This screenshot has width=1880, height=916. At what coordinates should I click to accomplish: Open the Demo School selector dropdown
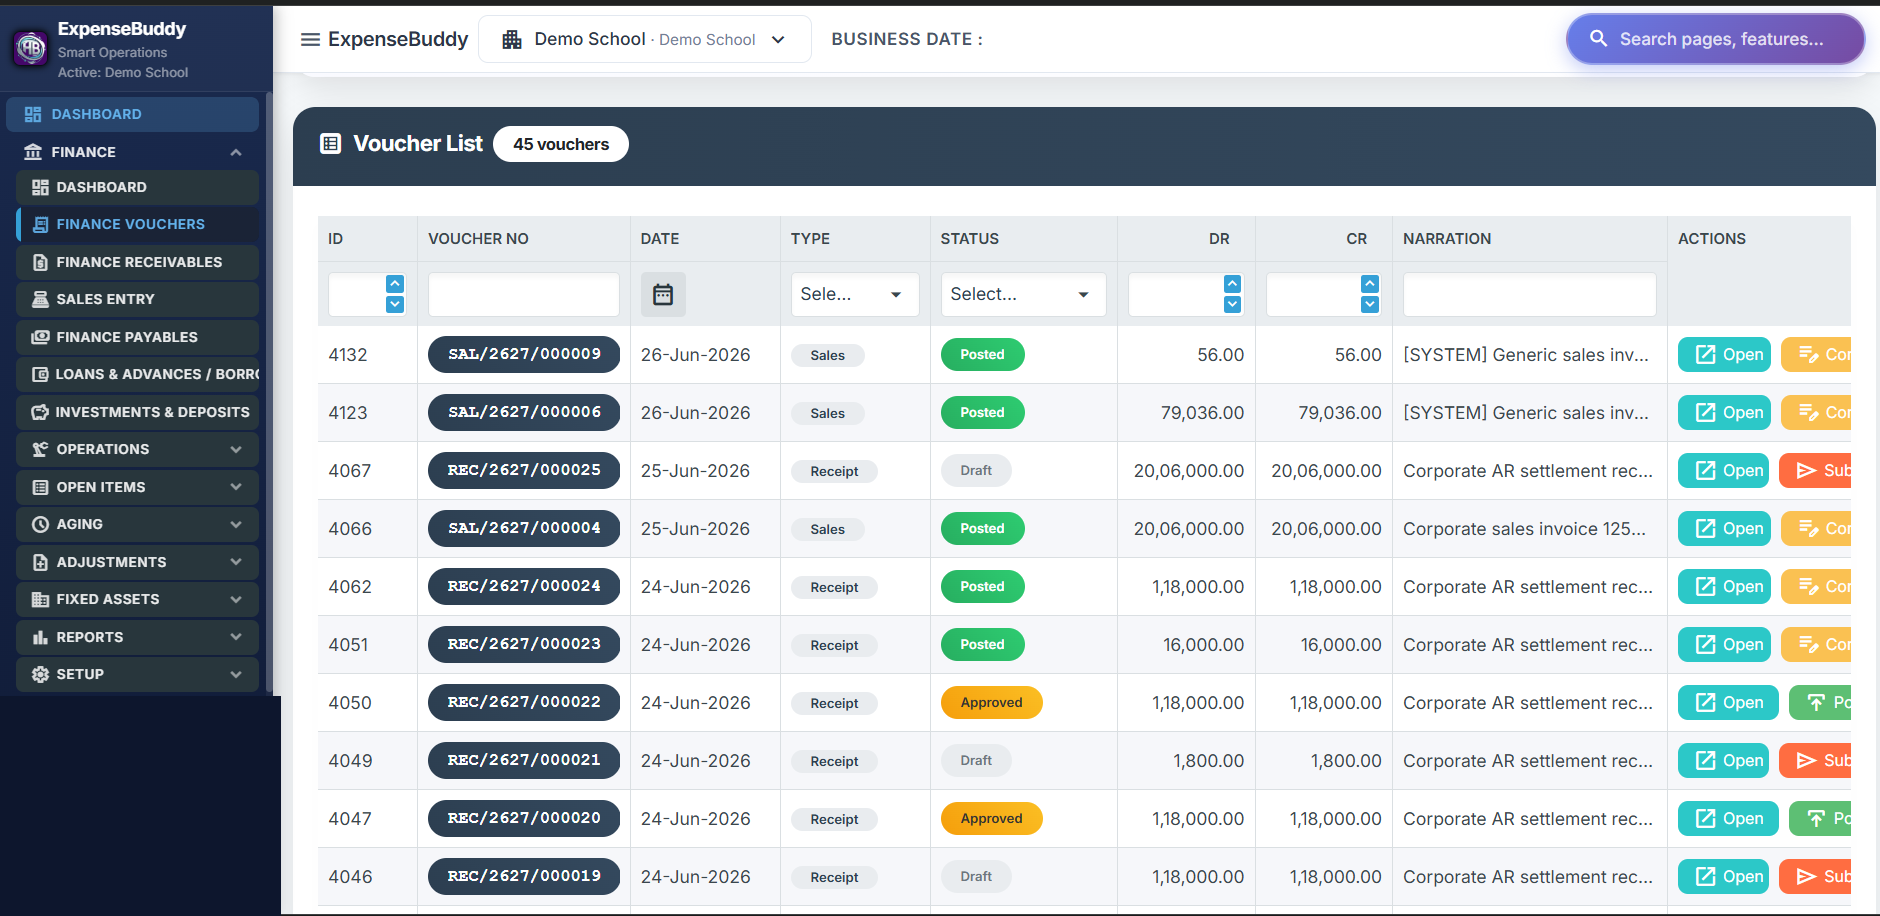645,39
